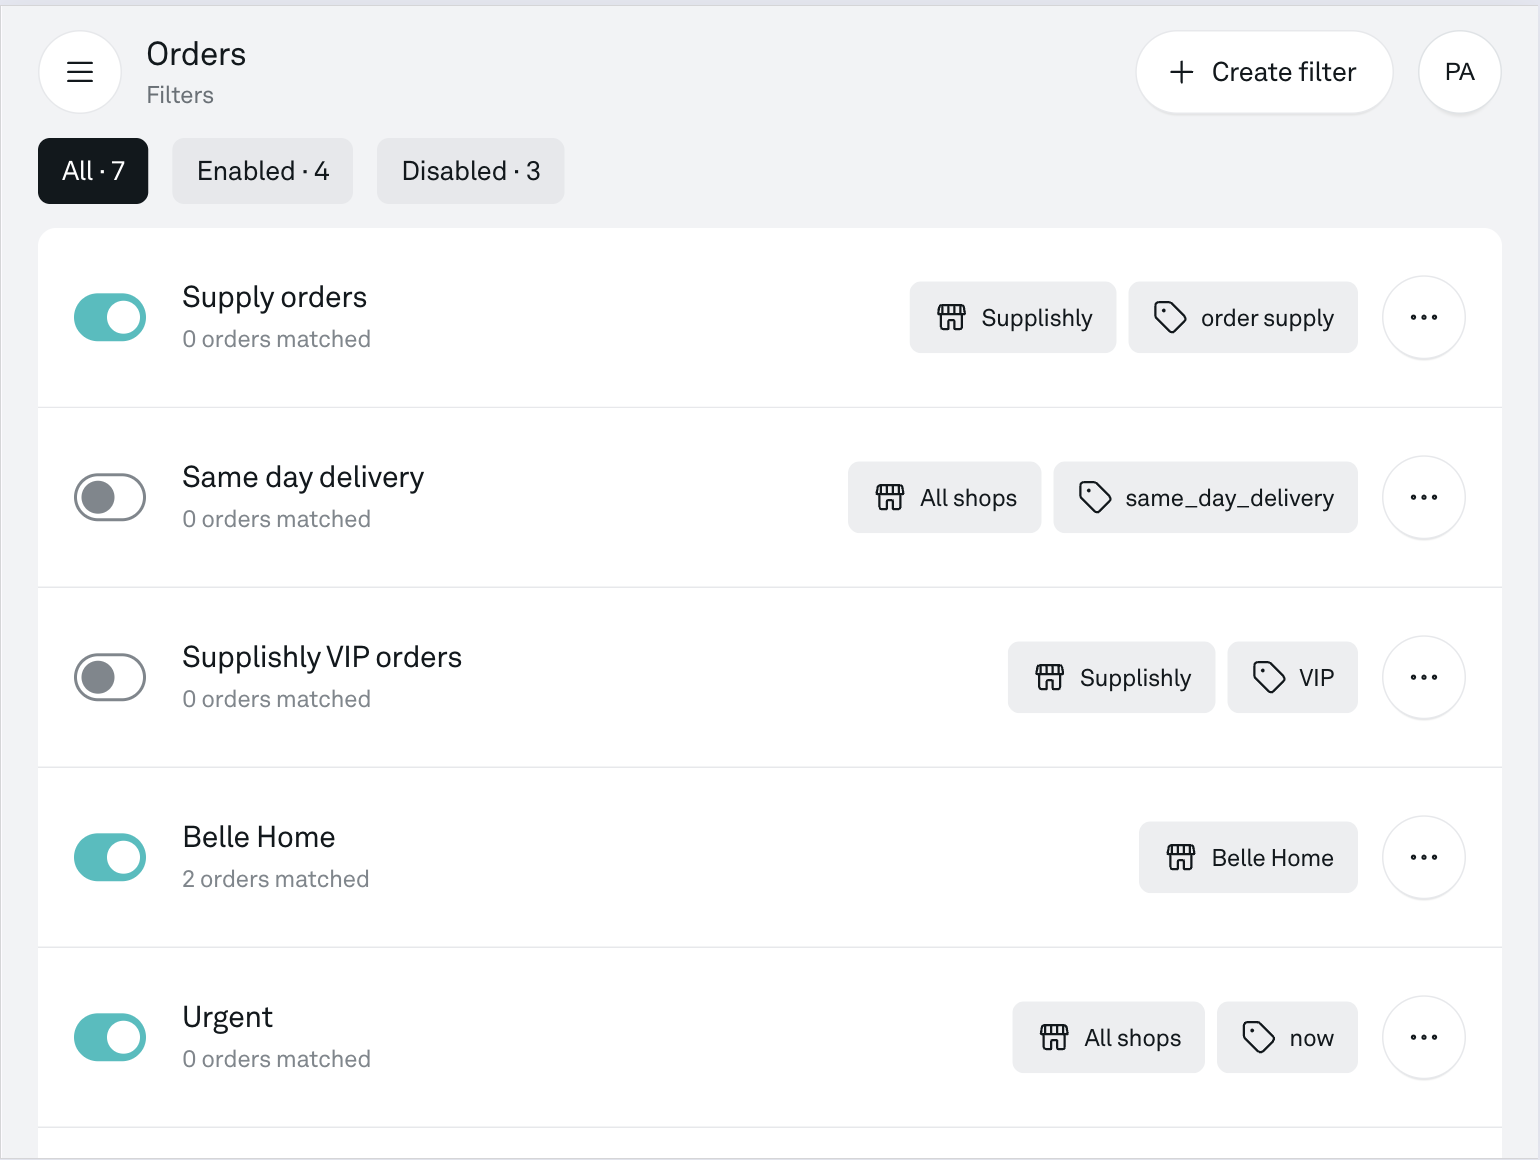Click the All shops chip in Urgent row
The height and width of the screenshot is (1160, 1540).
tap(1108, 1037)
